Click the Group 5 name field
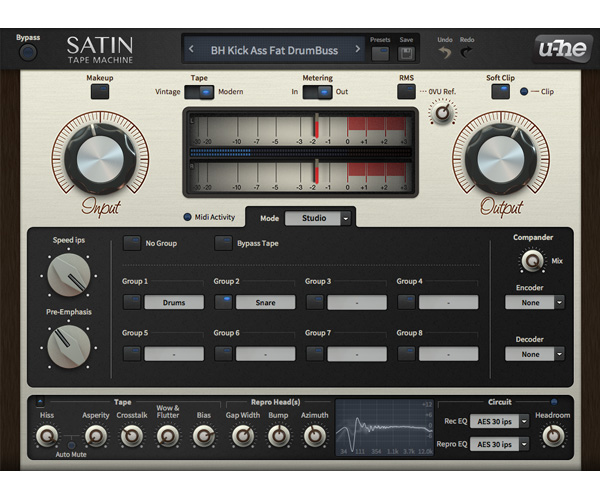The height and width of the screenshot is (500, 600). [174, 354]
